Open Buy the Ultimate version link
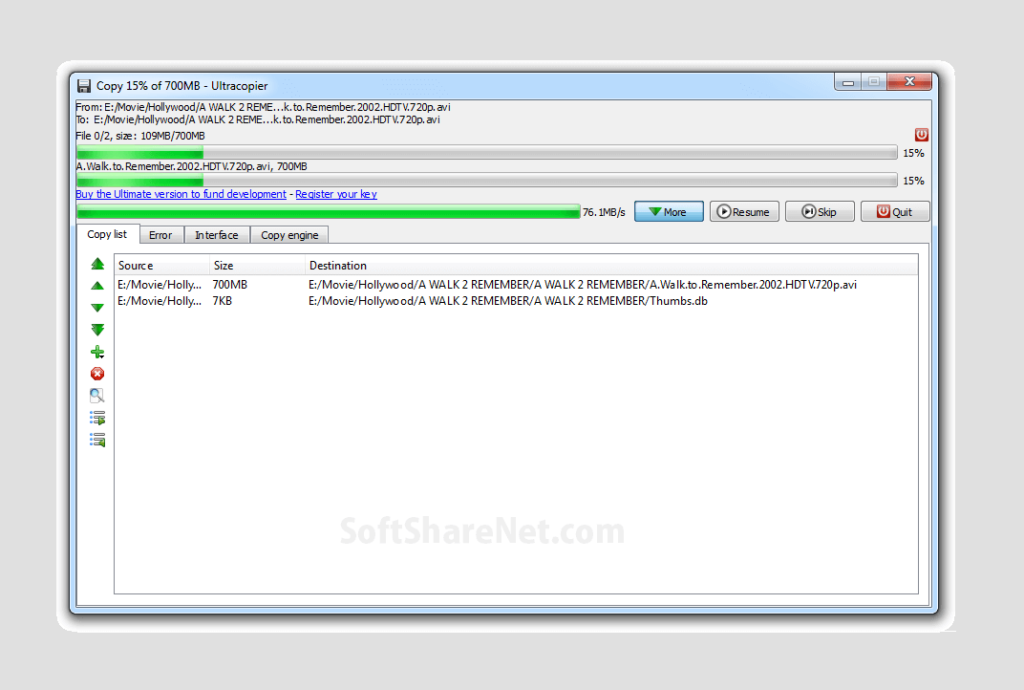 point(181,194)
